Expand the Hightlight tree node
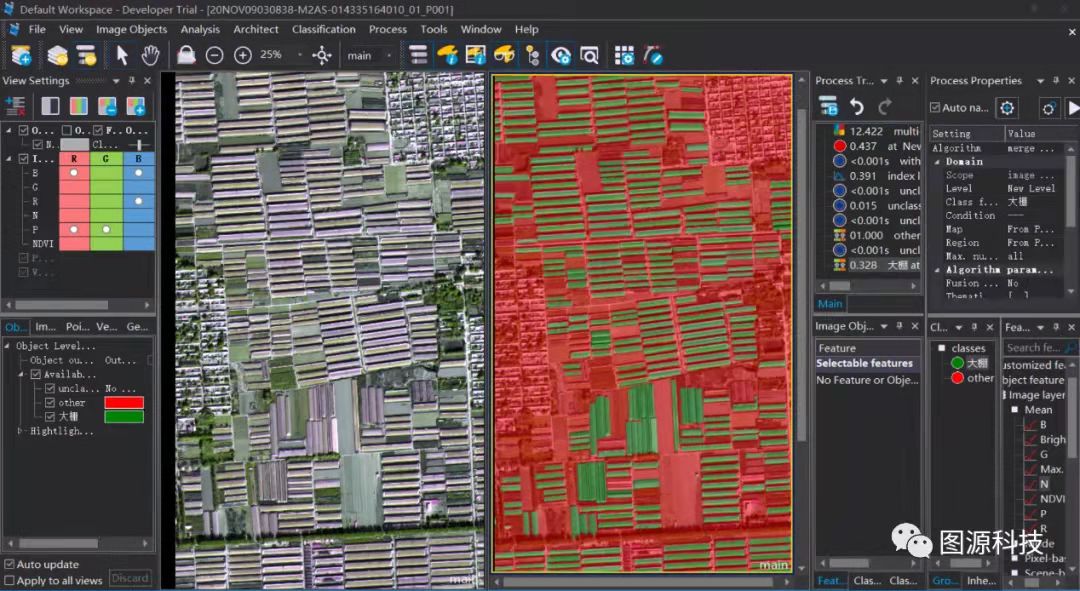This screenshot has height=591, width=1080. (x=21, y=431)
